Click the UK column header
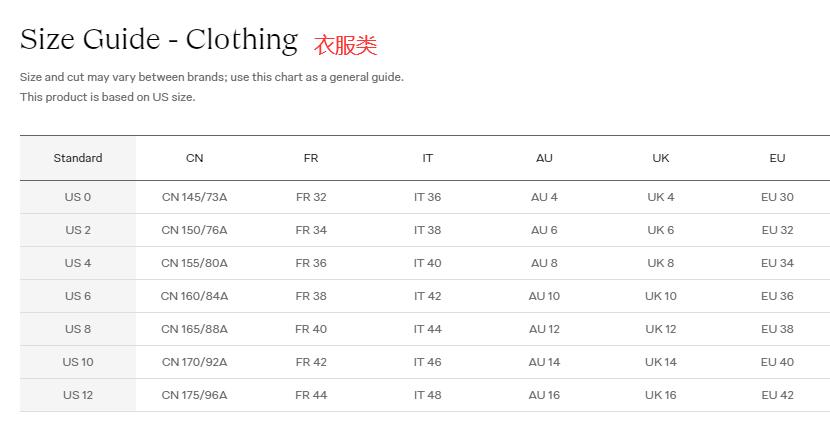 (661, 158)
